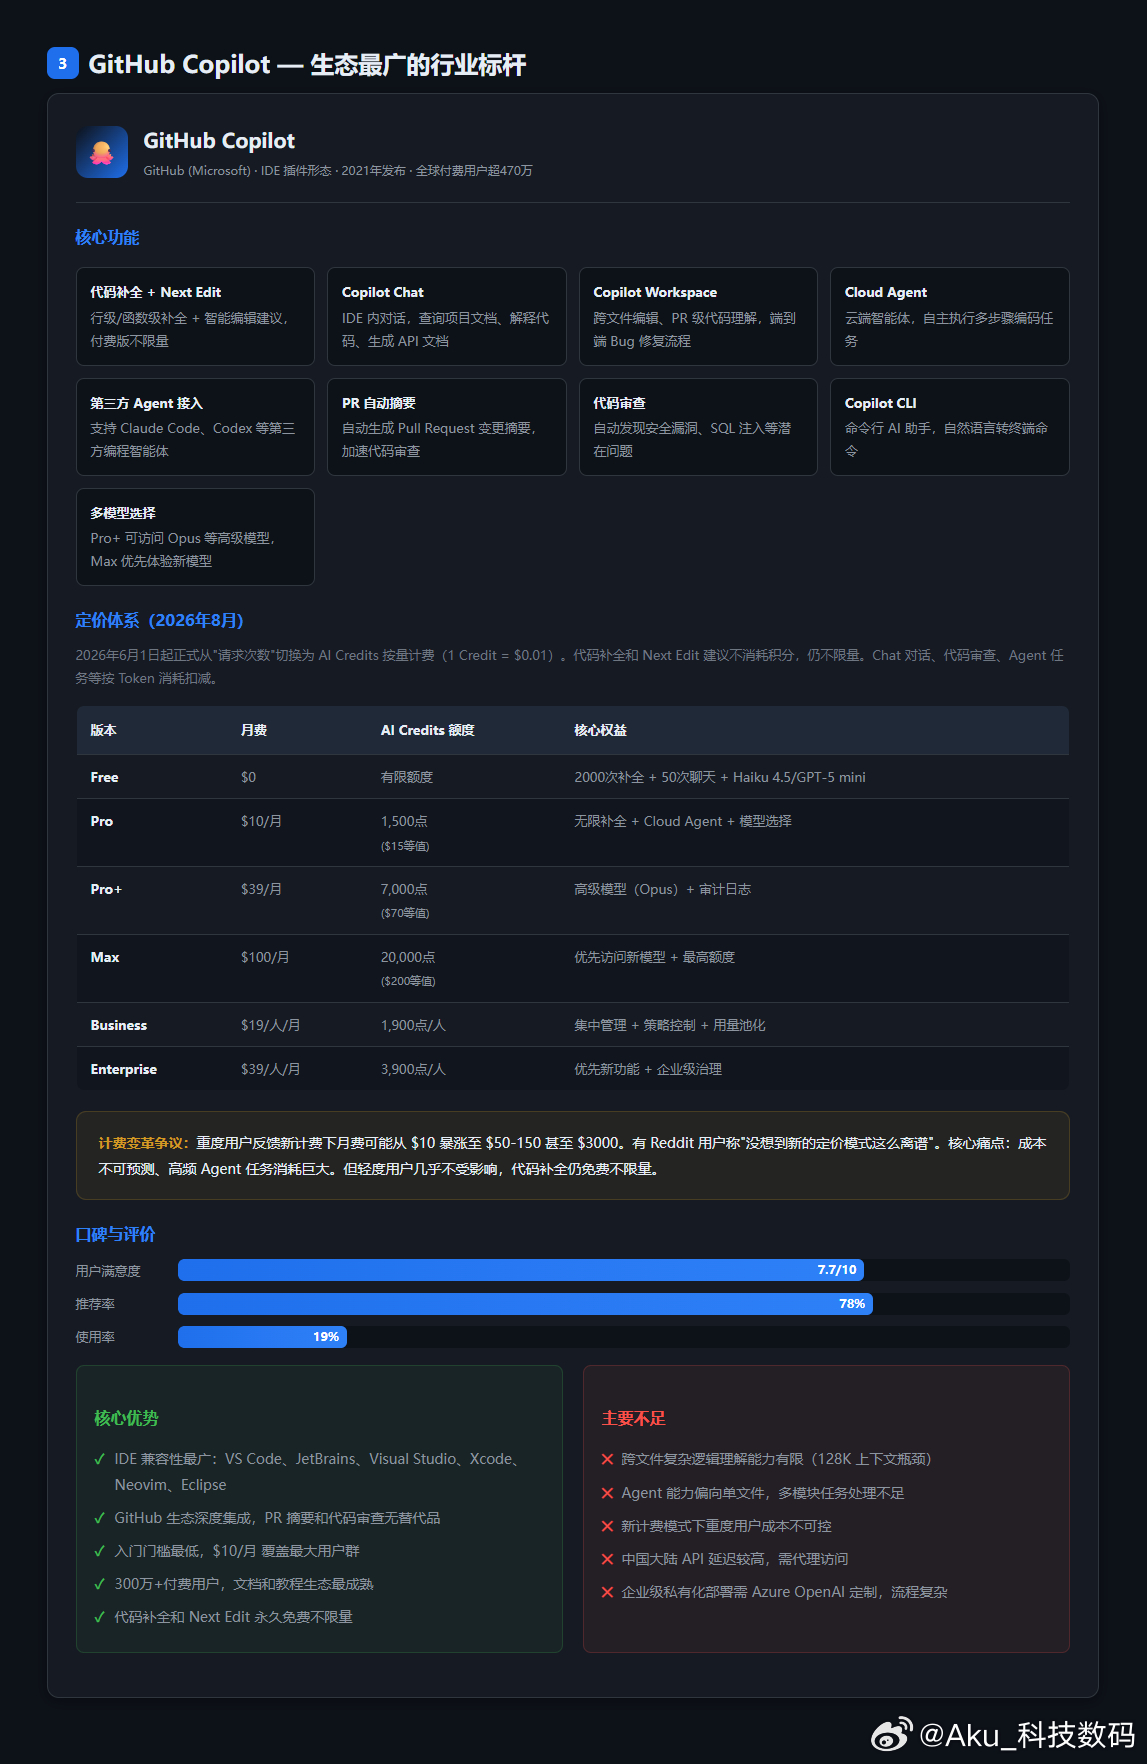Select the Pro+ plan row name

click(x=106, y=889)
